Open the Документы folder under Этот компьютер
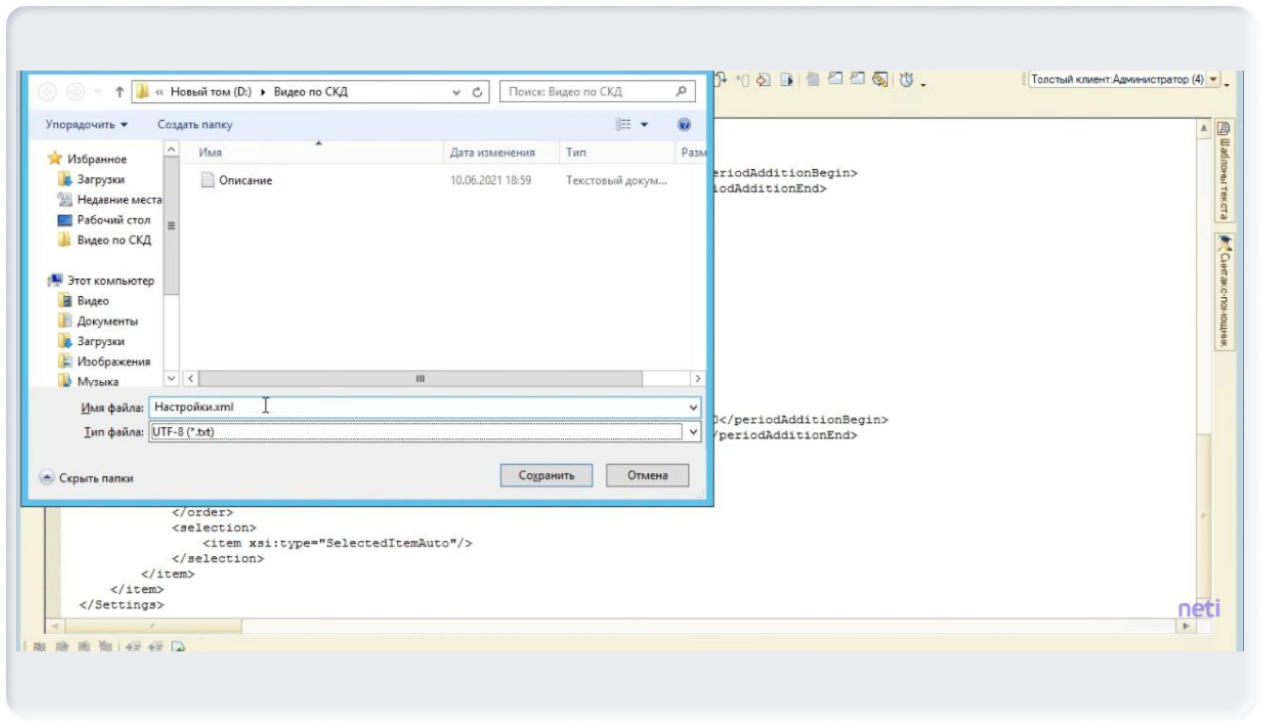Screen dimensions: 1262x724 click(107, 321)
